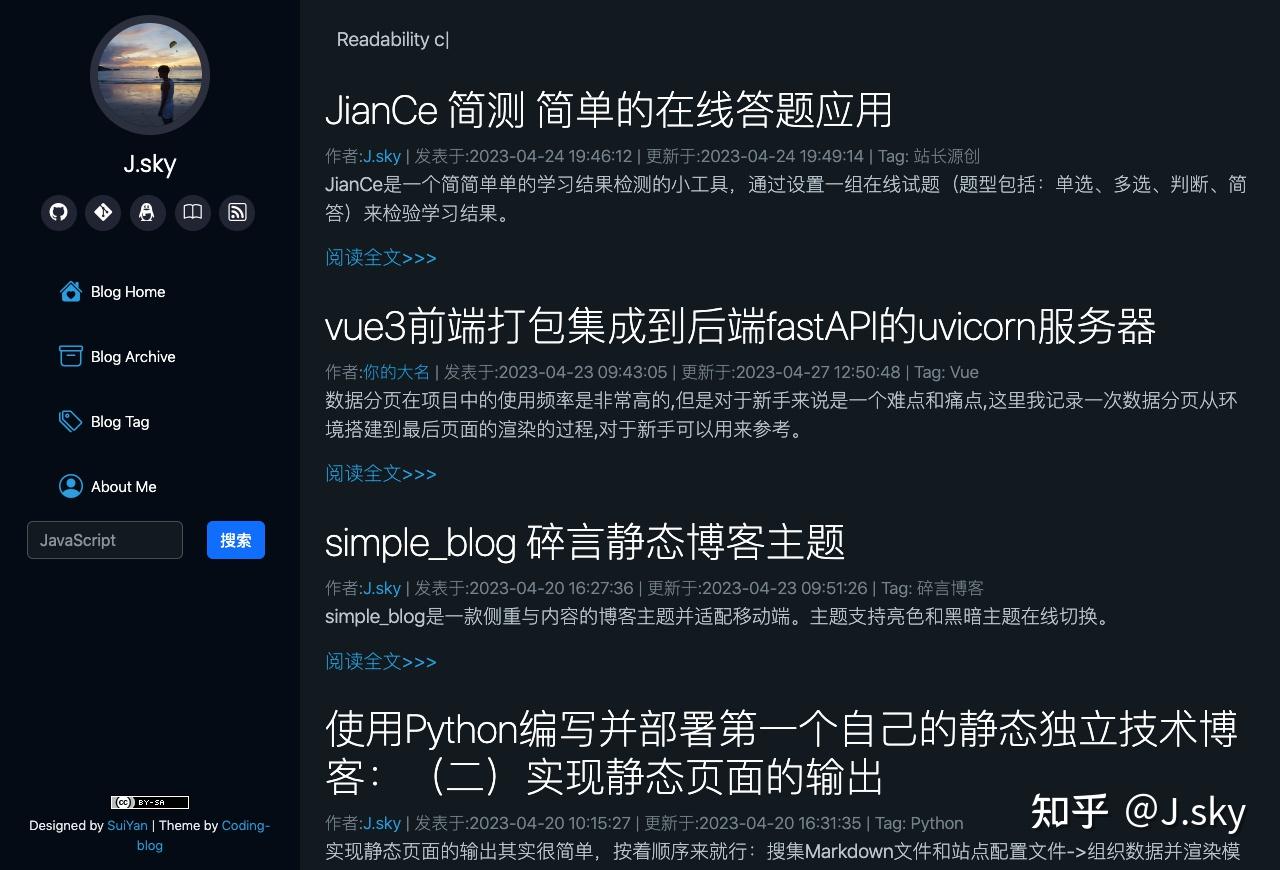
Task: Open the QQ penguin icon
Action: (148, 212)
